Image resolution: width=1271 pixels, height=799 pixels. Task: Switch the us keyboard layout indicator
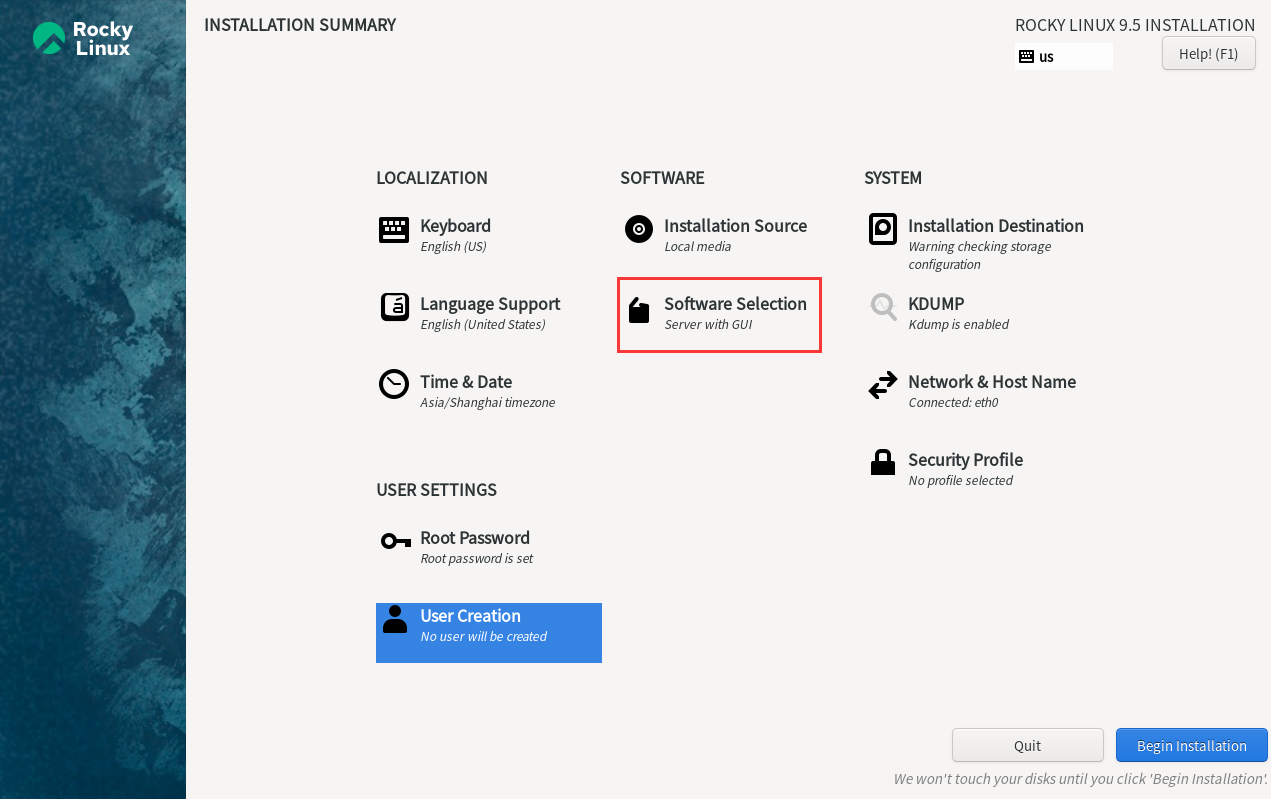click(x=1063, y=57)
